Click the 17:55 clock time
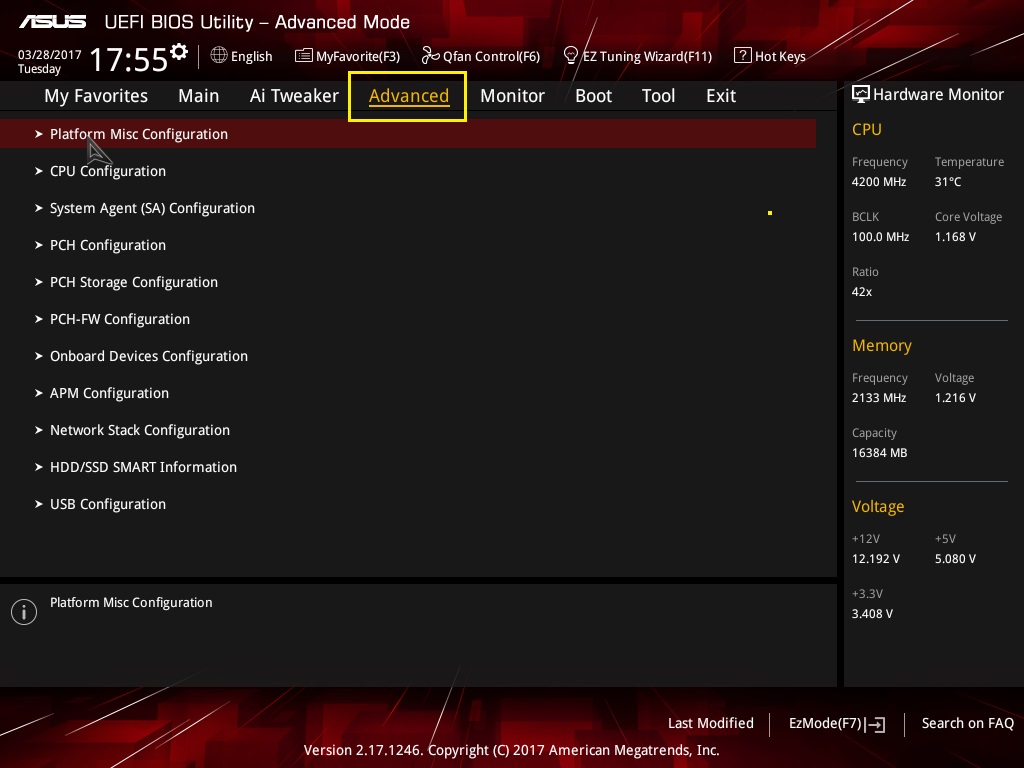Image resolution: width=1024 pixels, height=768 pixels. coord(129,59)
